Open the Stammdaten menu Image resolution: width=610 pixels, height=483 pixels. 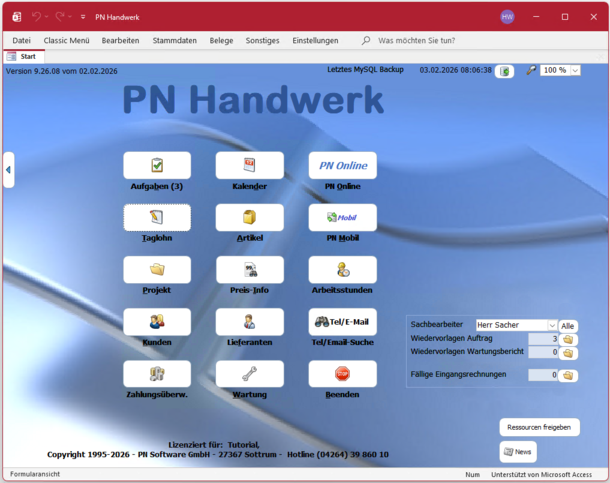pos(174,40)
